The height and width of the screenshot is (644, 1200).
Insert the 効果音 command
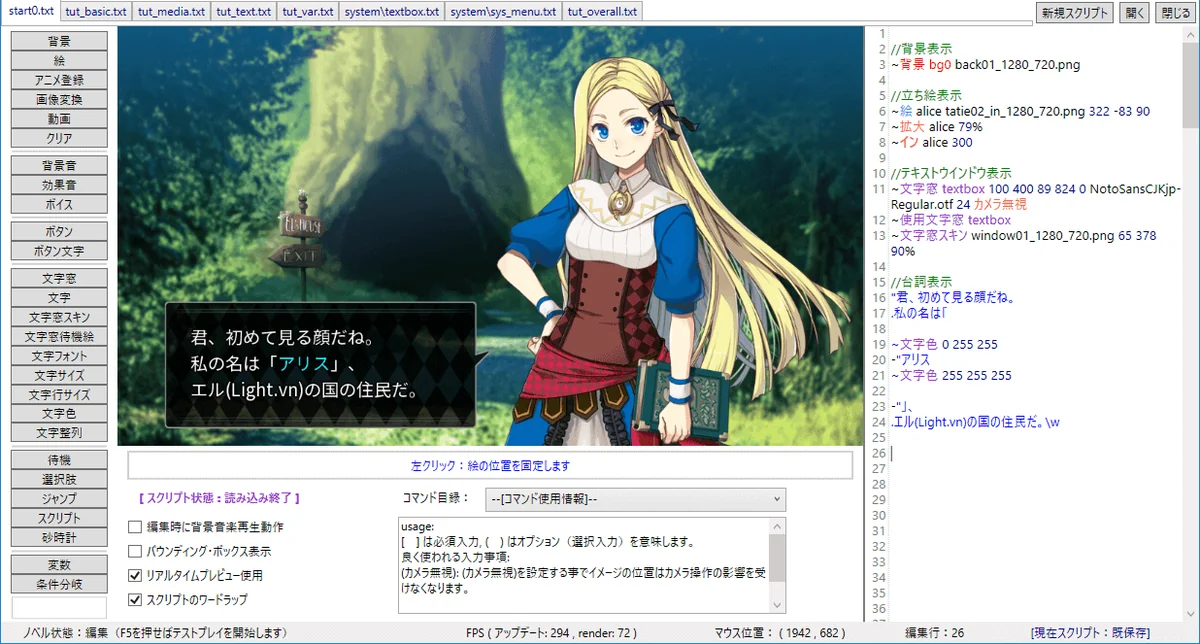coord(59,185)
